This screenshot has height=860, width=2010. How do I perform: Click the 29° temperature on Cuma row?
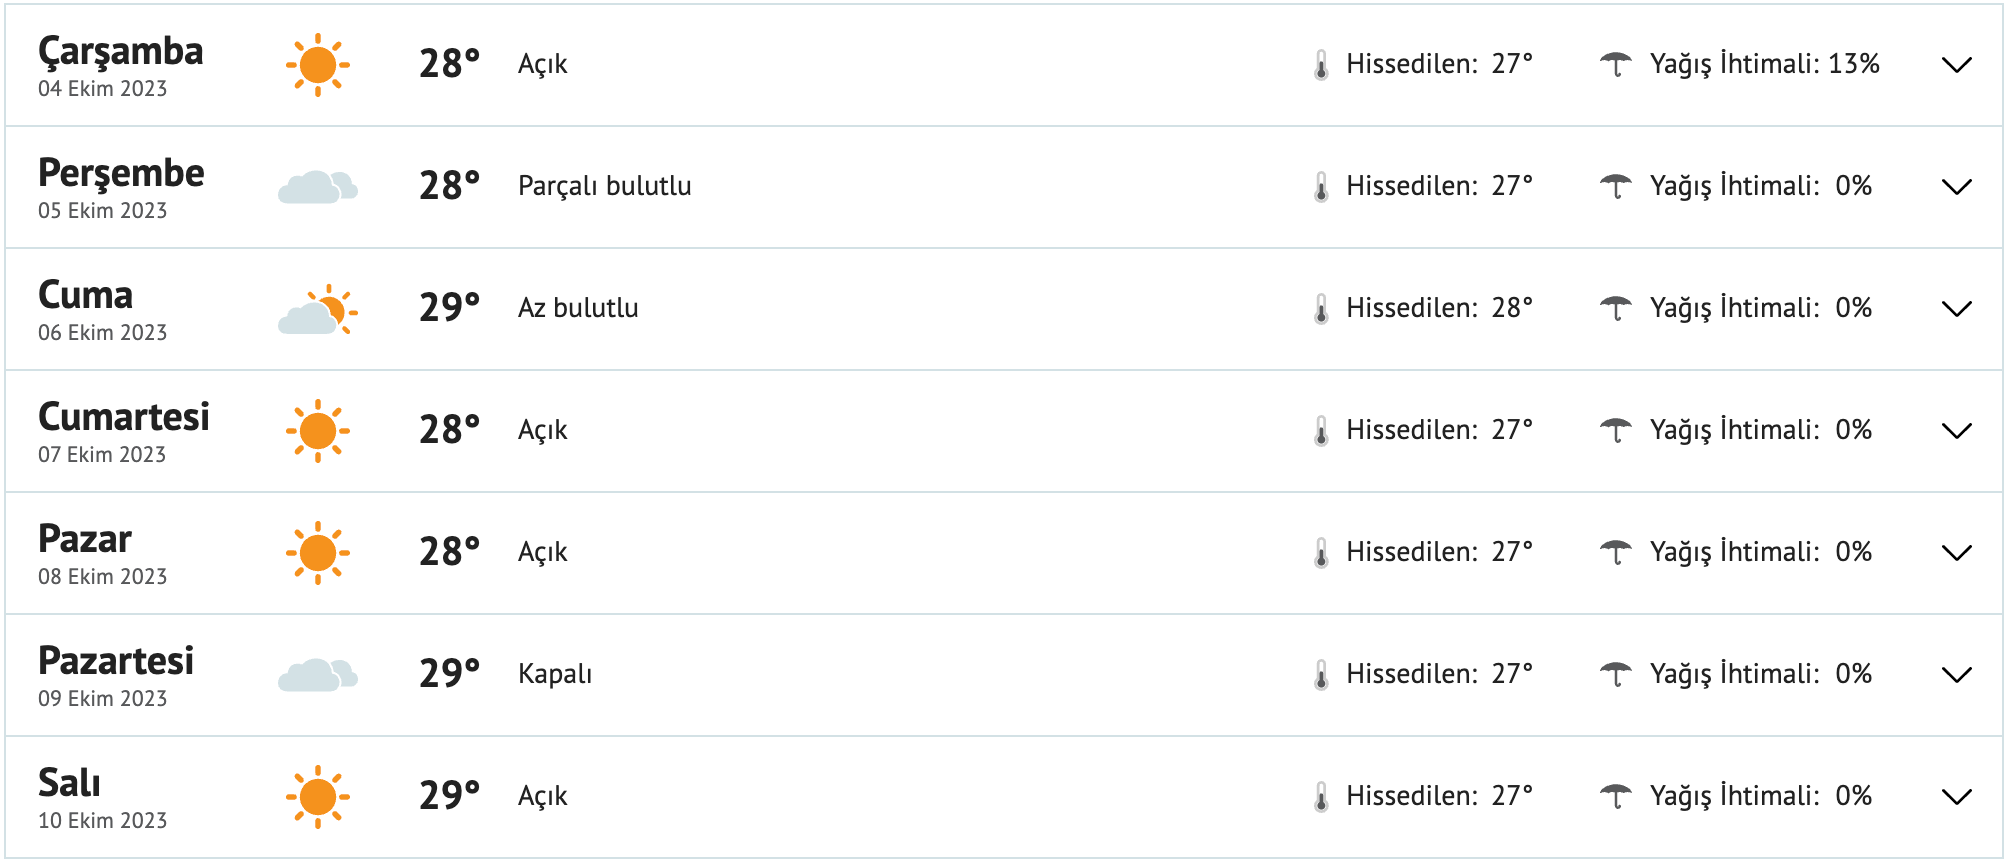click(x=450, y=307)
